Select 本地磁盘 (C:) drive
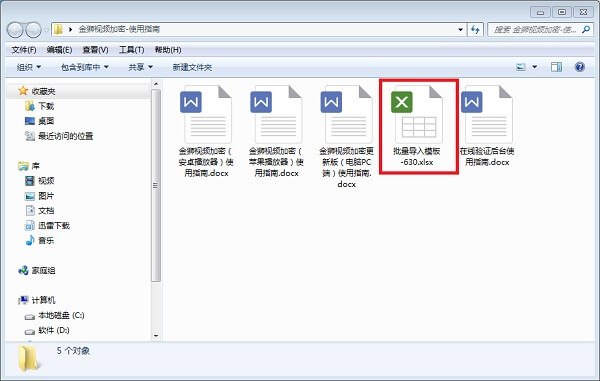 [x=61, y=315]
